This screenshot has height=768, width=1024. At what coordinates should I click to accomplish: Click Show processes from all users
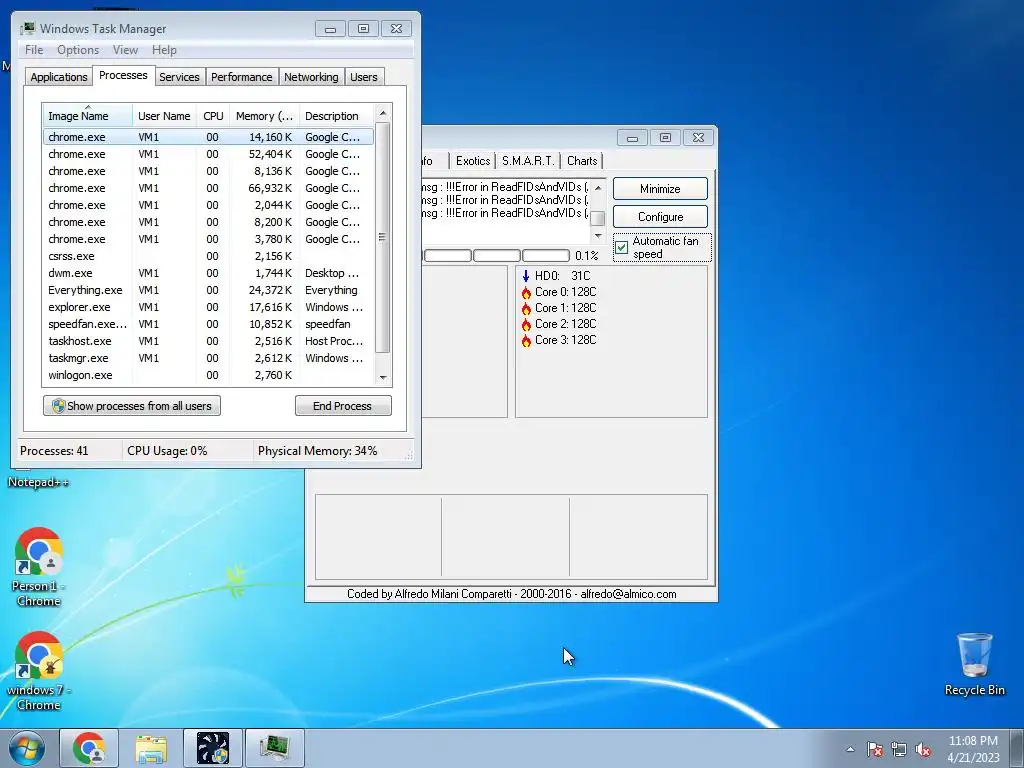132,406
